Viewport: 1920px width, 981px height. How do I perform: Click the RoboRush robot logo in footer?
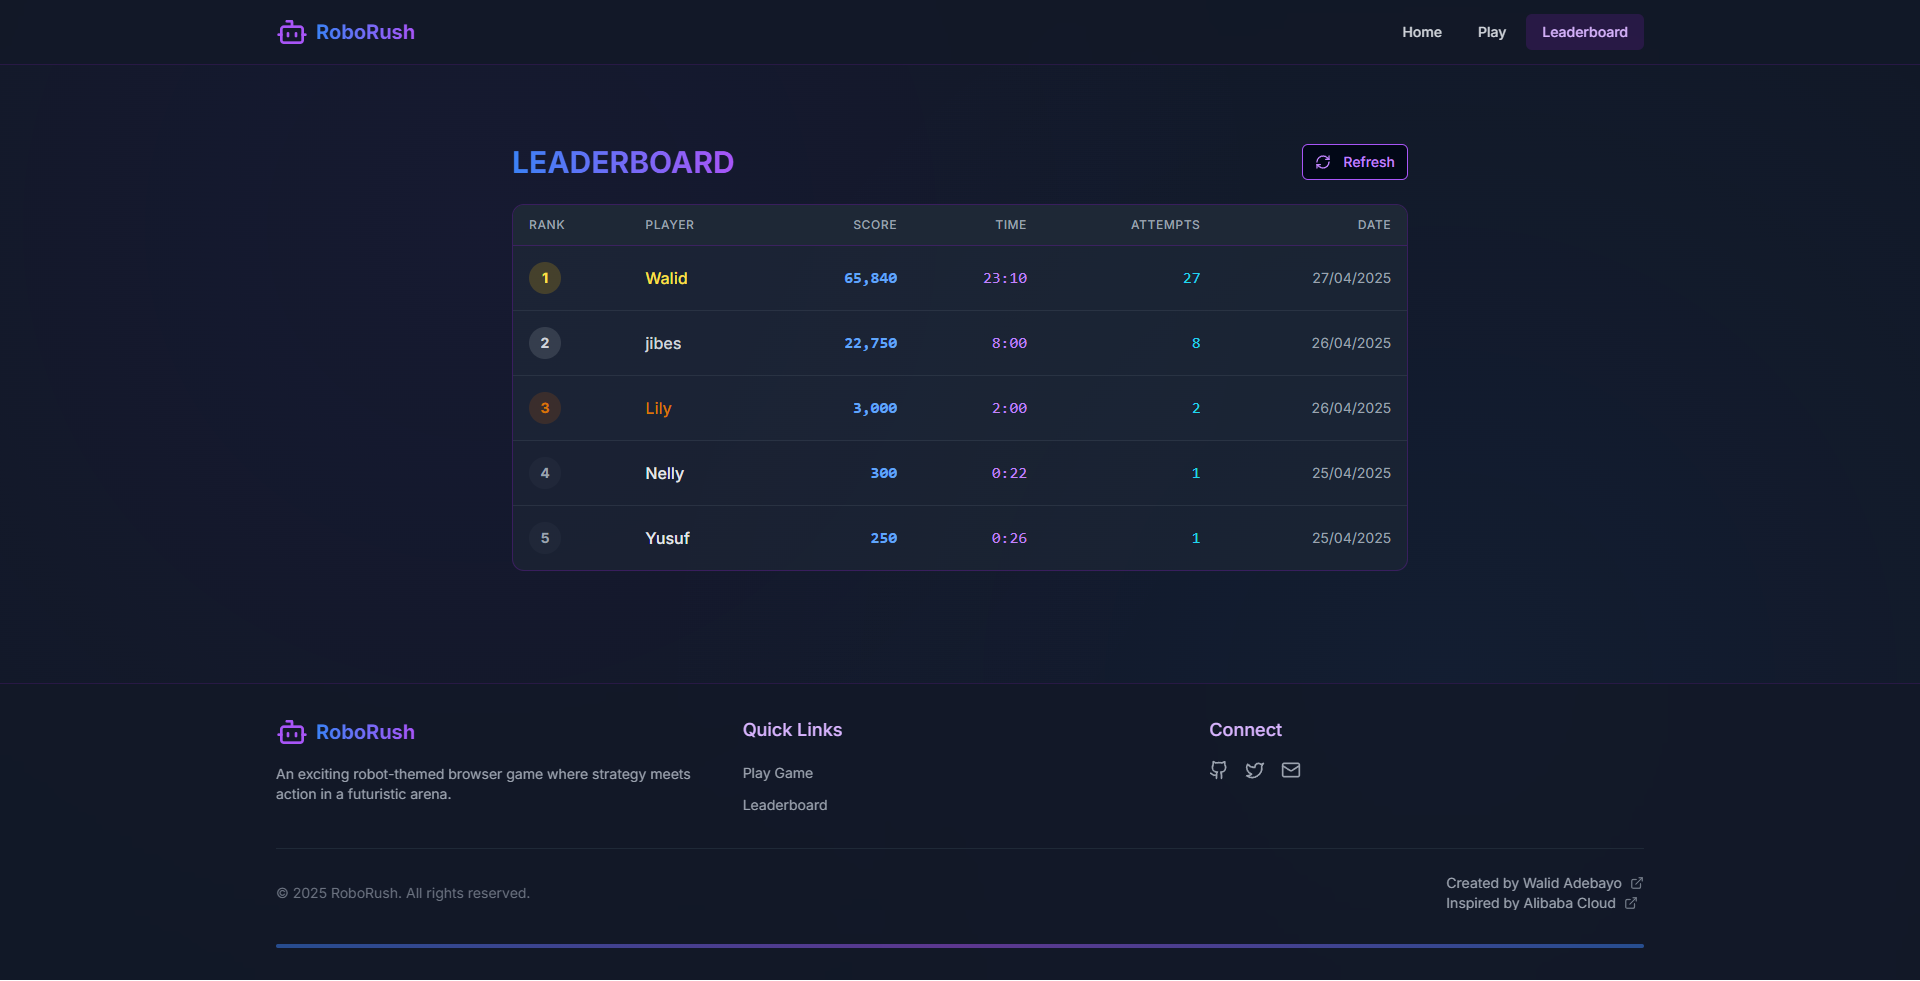click(291, 732)
